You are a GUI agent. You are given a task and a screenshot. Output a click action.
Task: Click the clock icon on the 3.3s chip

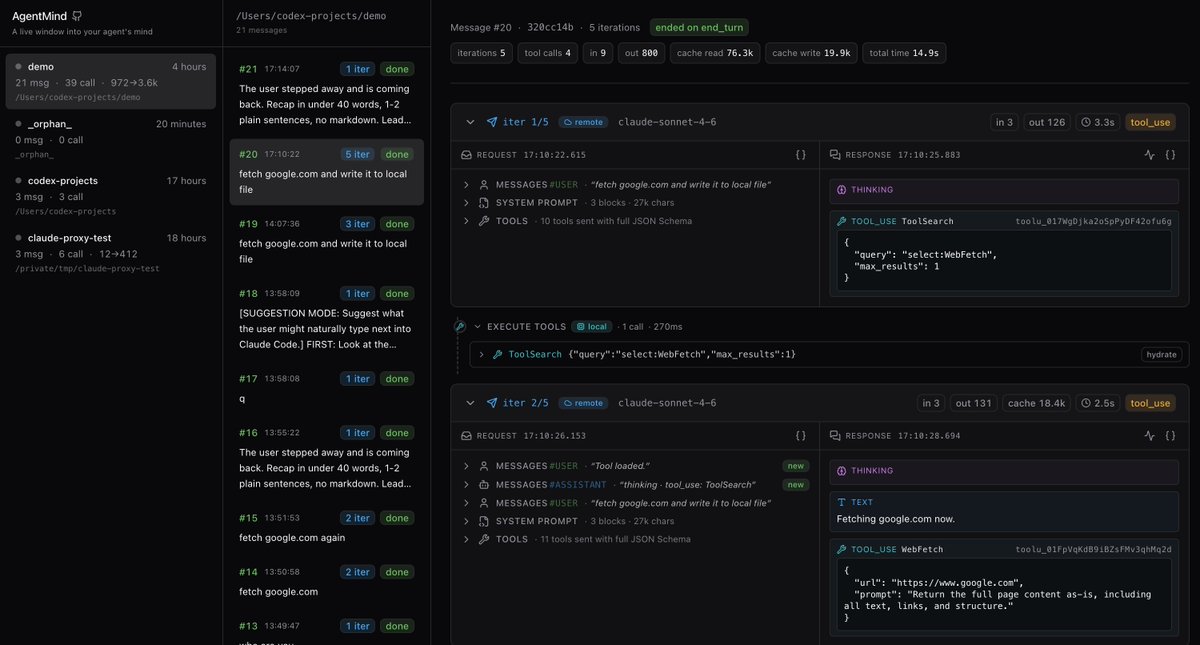tap(1086, 122)
